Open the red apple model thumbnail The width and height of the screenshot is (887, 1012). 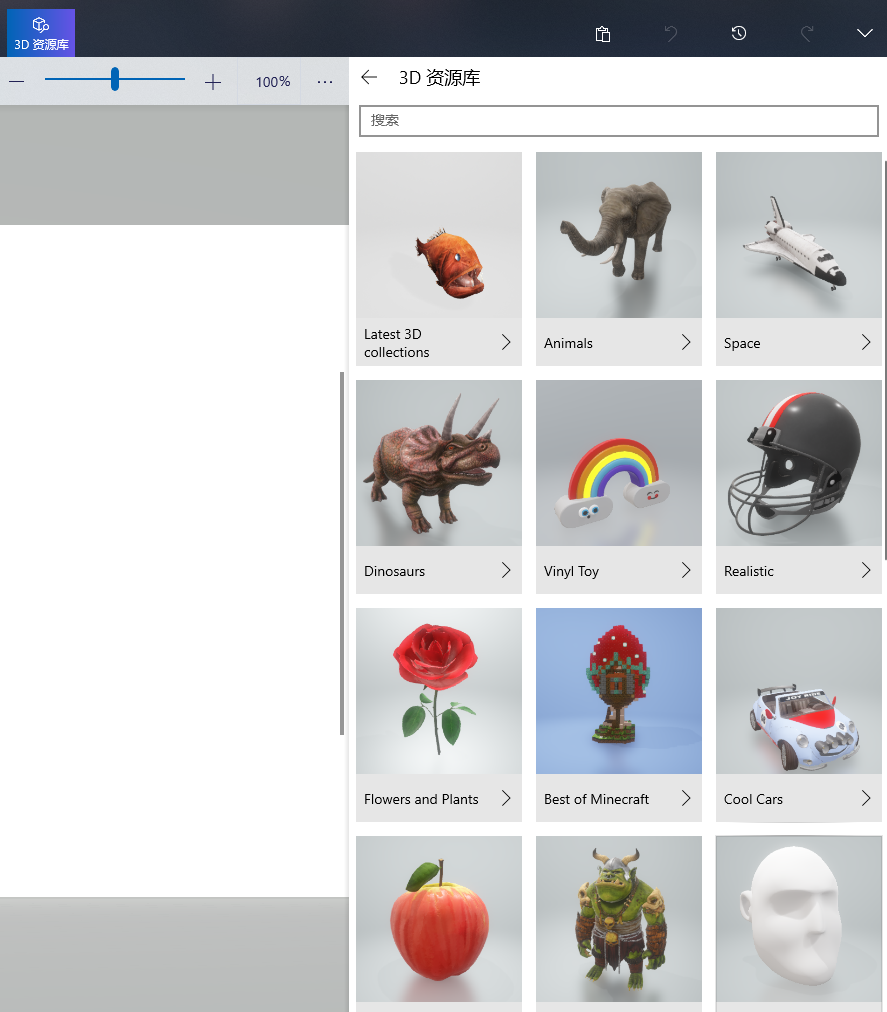click(438, 919)
